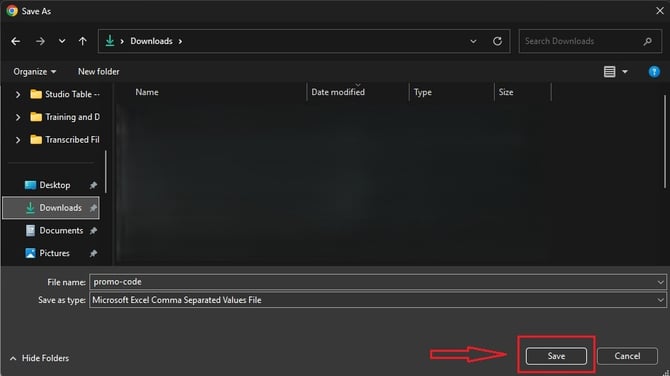Screen dimensions: 670x376
Task: Click the Save button
Action: click(556, 356)
